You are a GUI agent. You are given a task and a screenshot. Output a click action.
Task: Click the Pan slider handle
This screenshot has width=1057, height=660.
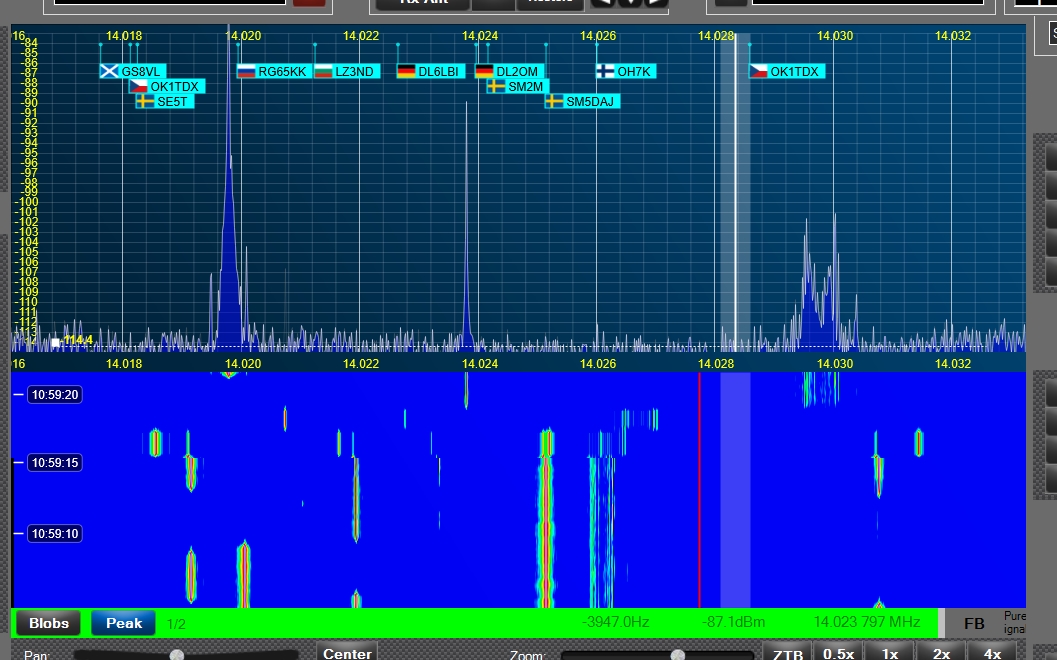177,655
